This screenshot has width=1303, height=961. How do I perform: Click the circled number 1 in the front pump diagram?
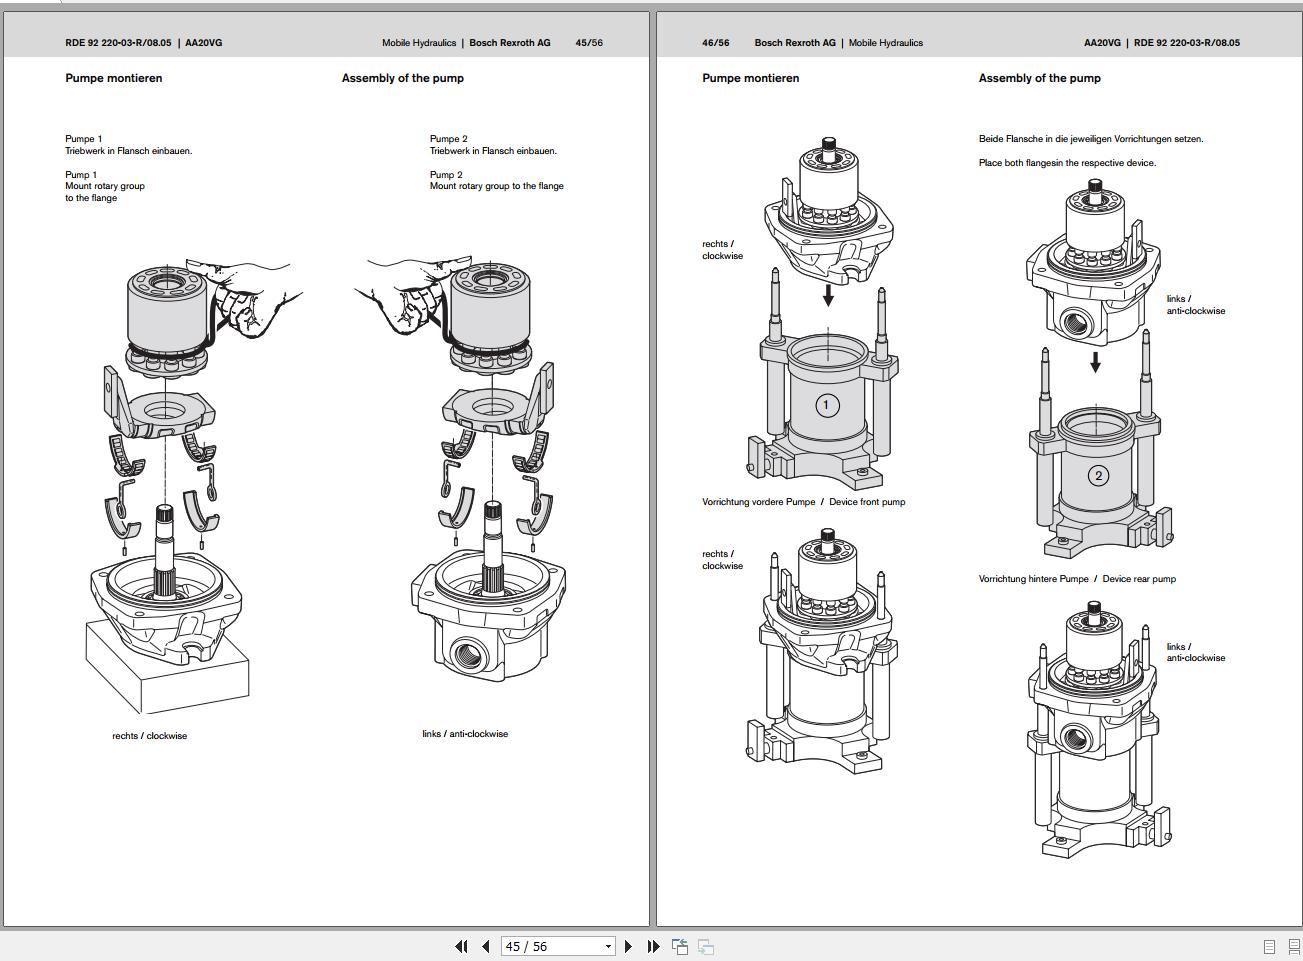[x=826, y=405]
